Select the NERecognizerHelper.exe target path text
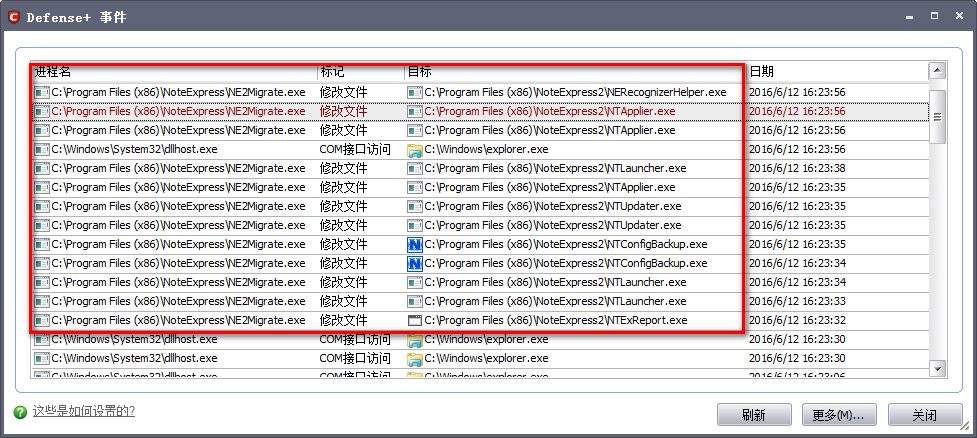The width and height of the screenshot is (977, 438). click(576, 92)
